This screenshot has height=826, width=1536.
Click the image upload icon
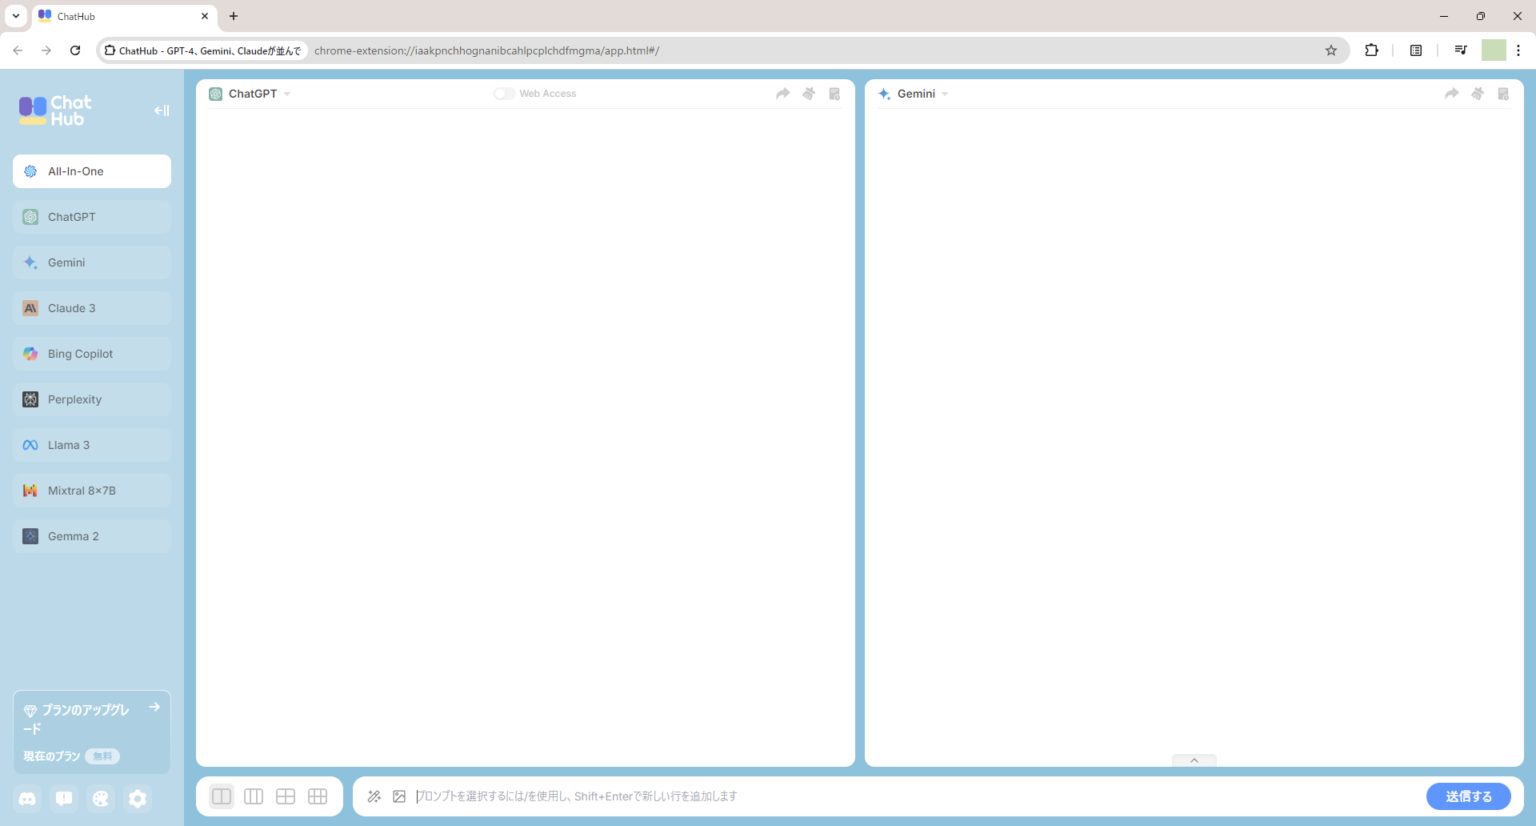(x=399, y=796)
